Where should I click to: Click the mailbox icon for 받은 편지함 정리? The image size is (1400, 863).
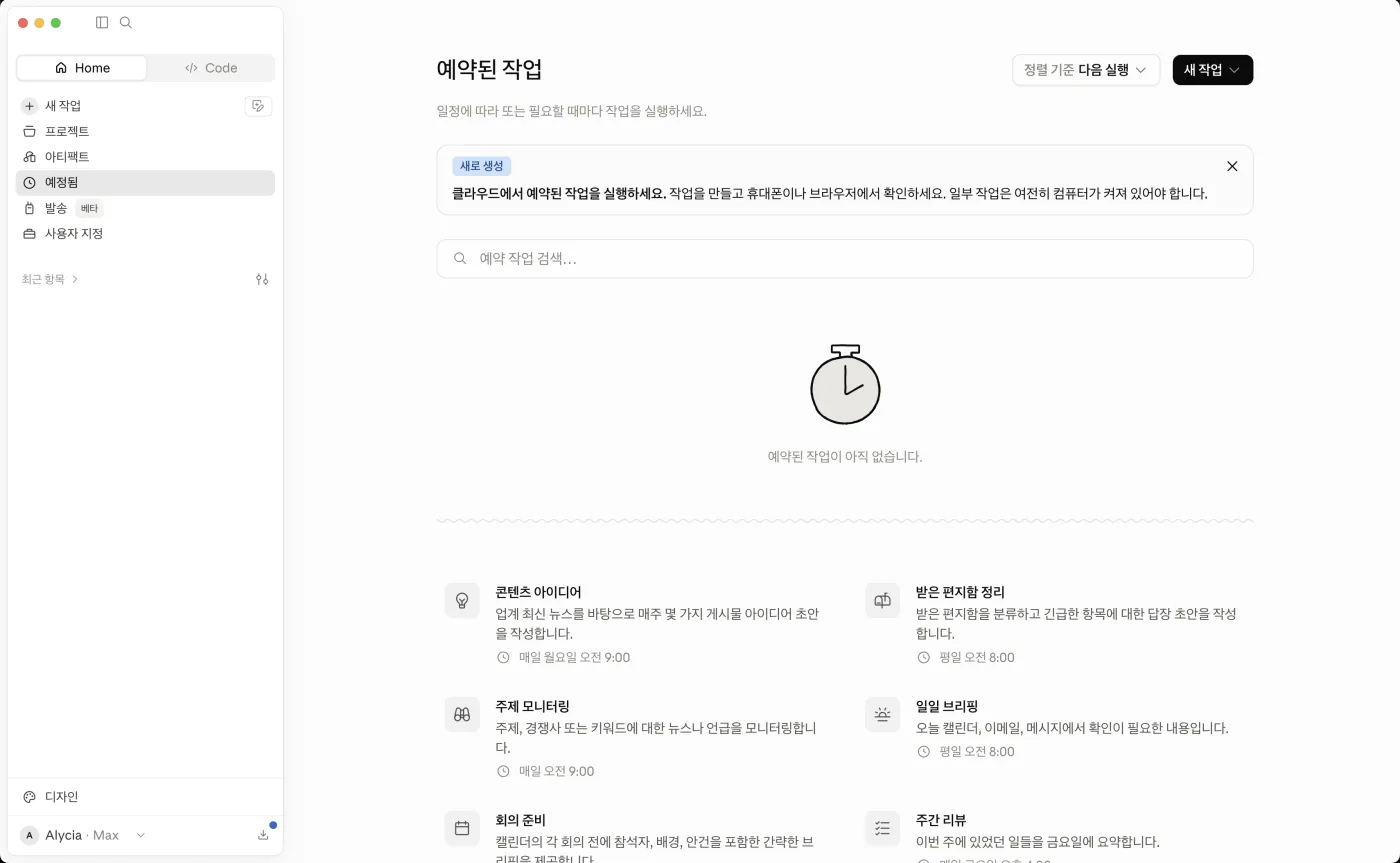882,600
